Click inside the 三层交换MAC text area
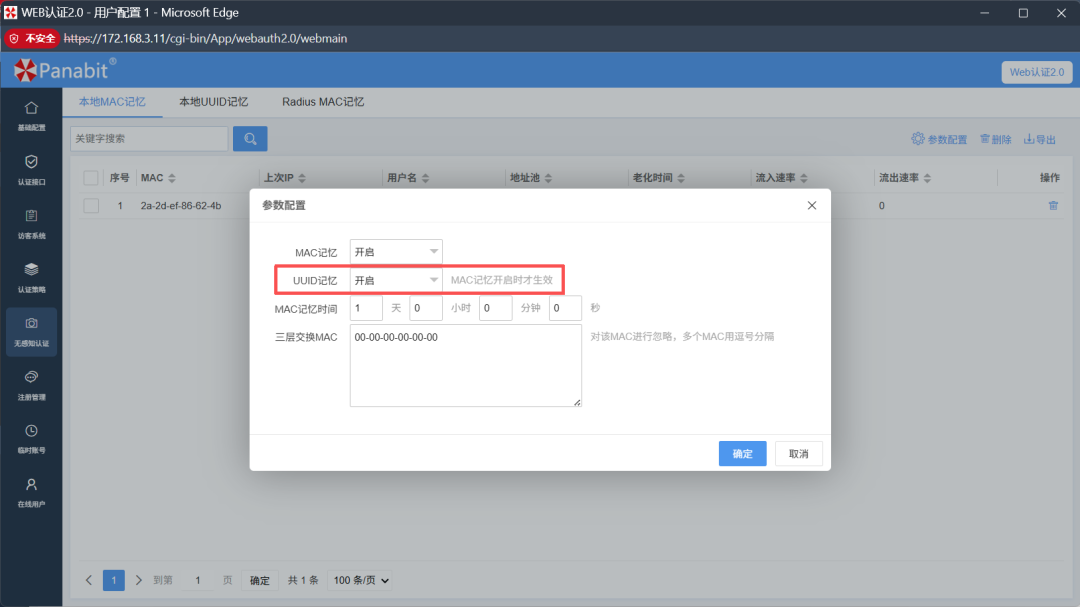Screen dimensions: 1080x607 coord(465,365)
